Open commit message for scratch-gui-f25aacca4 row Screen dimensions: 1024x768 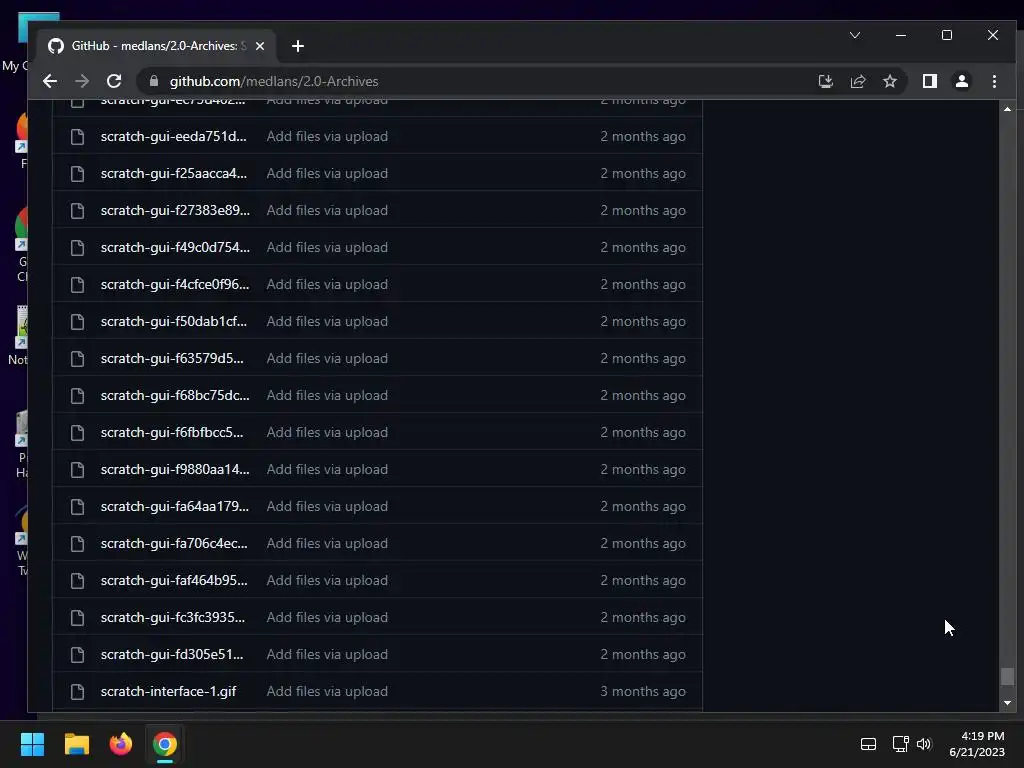327,173
